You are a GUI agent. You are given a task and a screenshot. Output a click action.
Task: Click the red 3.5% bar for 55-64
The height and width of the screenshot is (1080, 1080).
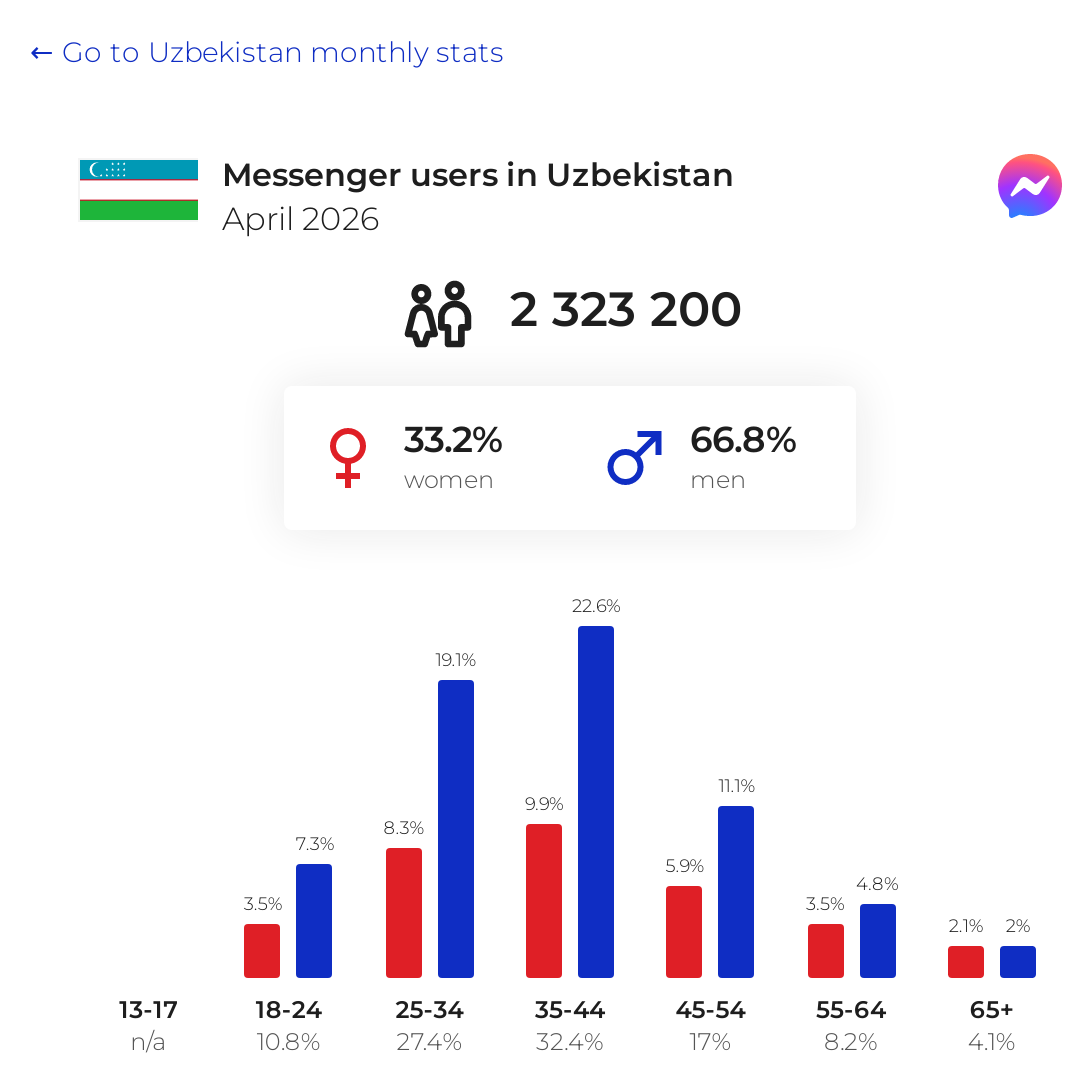[826, 951]
